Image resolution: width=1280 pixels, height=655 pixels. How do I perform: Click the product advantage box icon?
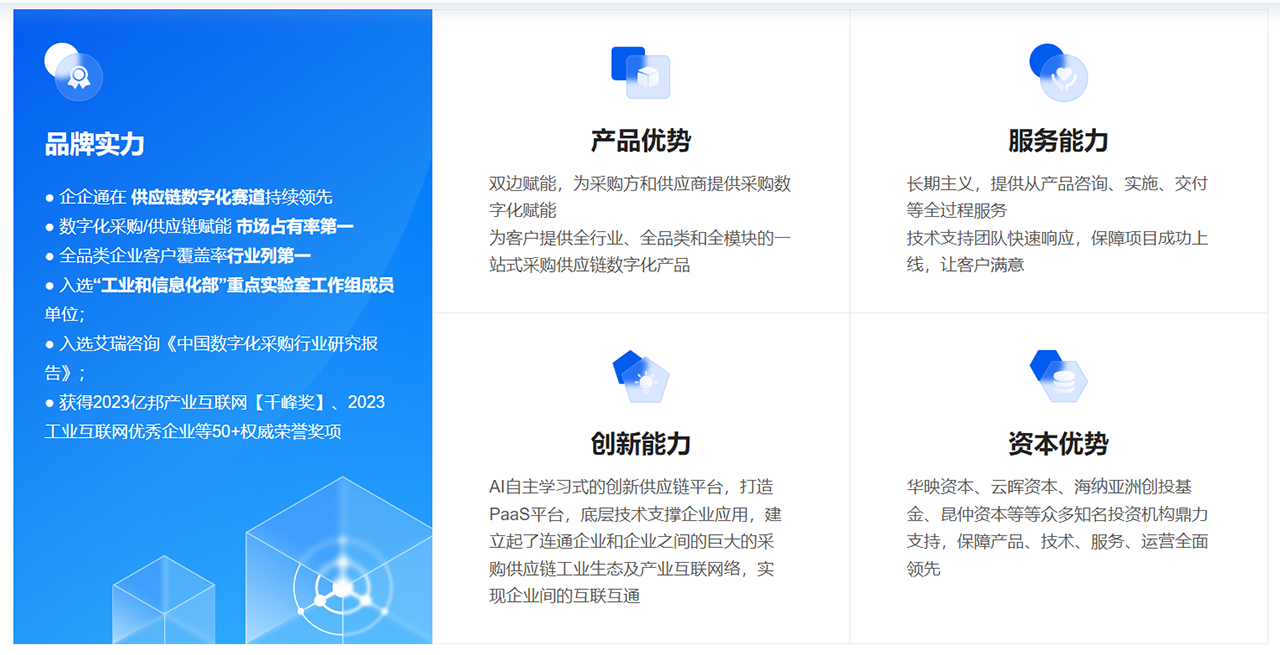(x=641, y=72)
